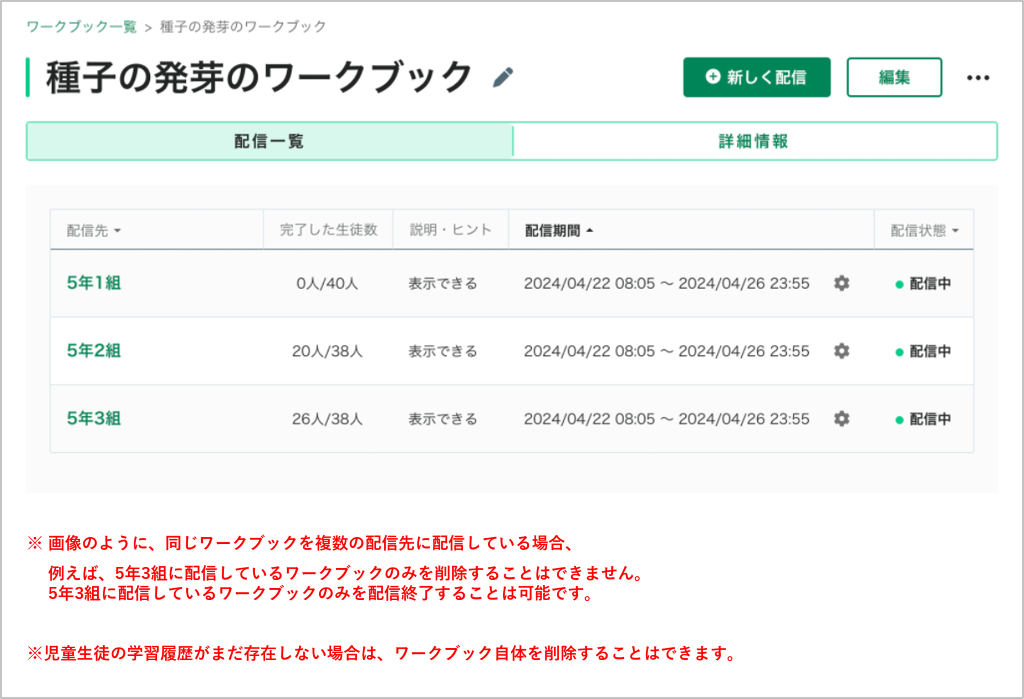Switch to the 詳細情報 tab
The image size is (1024, 699).
(x=754, y=141)
